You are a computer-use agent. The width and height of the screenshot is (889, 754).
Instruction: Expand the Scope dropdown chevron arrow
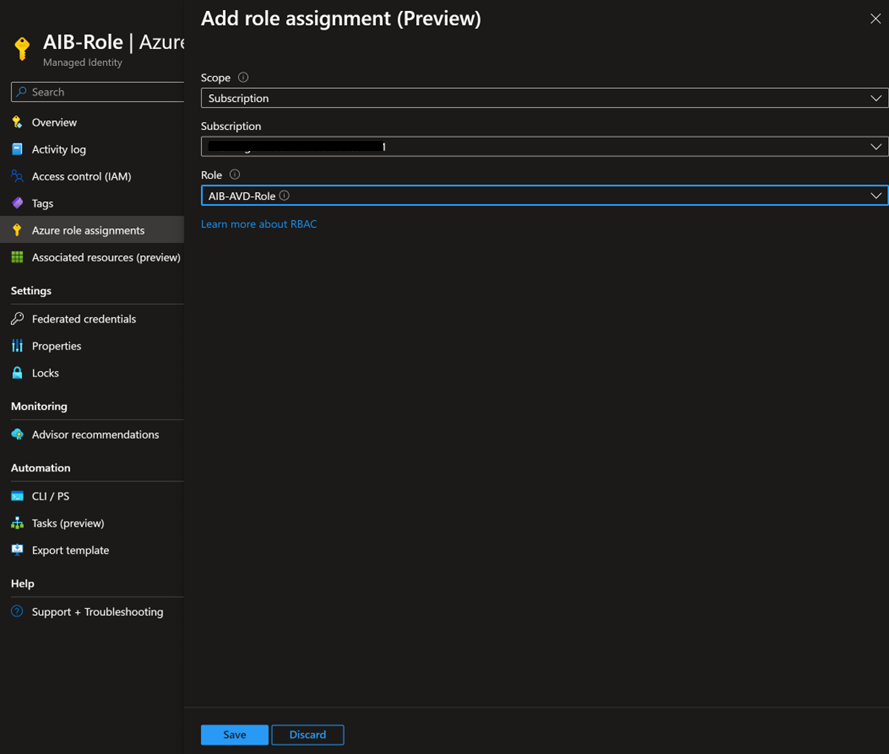(x=875, y=98)
